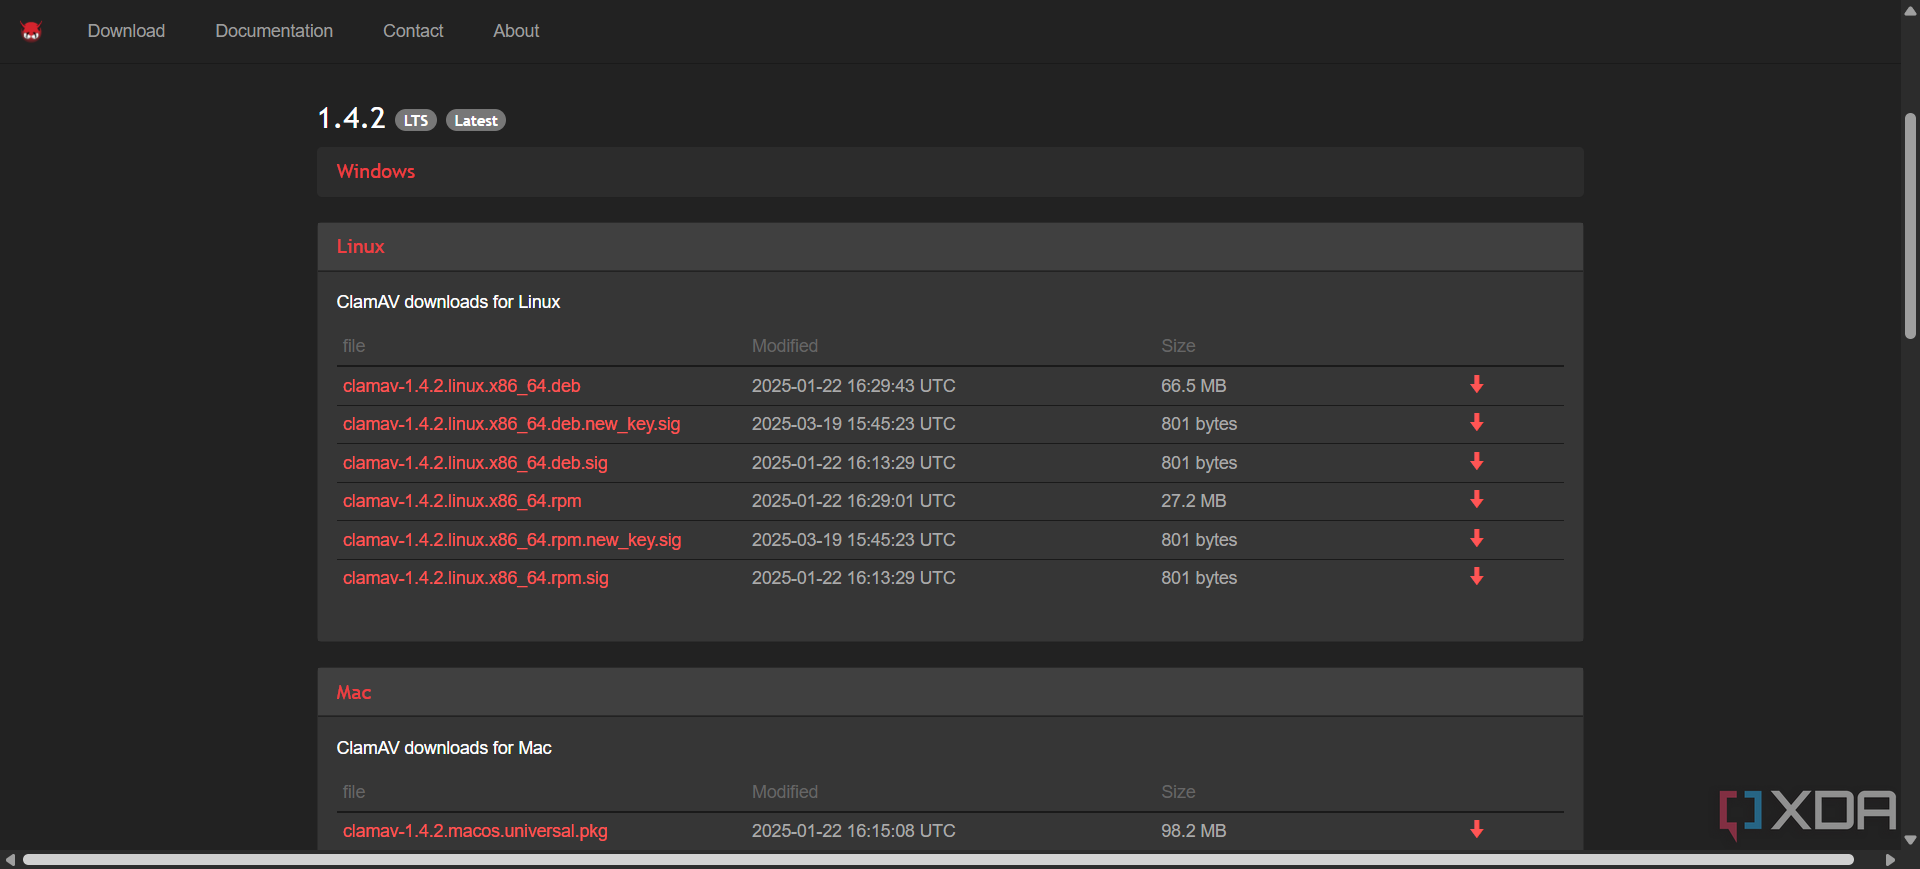Image resolution: width=1920 pixels, height=869 pixels.
Task: Click the vertical scrollbar thumb
Action: coord(1910,226)
